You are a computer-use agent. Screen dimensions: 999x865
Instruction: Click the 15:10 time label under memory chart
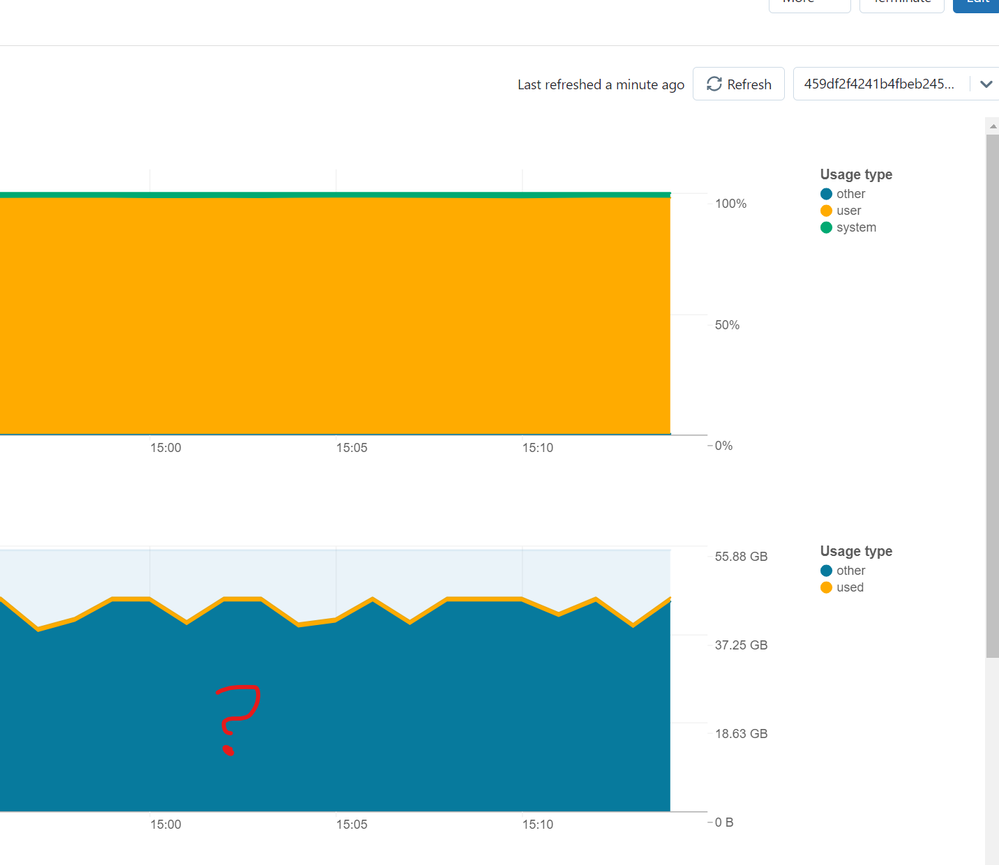[x=538, y=825]
